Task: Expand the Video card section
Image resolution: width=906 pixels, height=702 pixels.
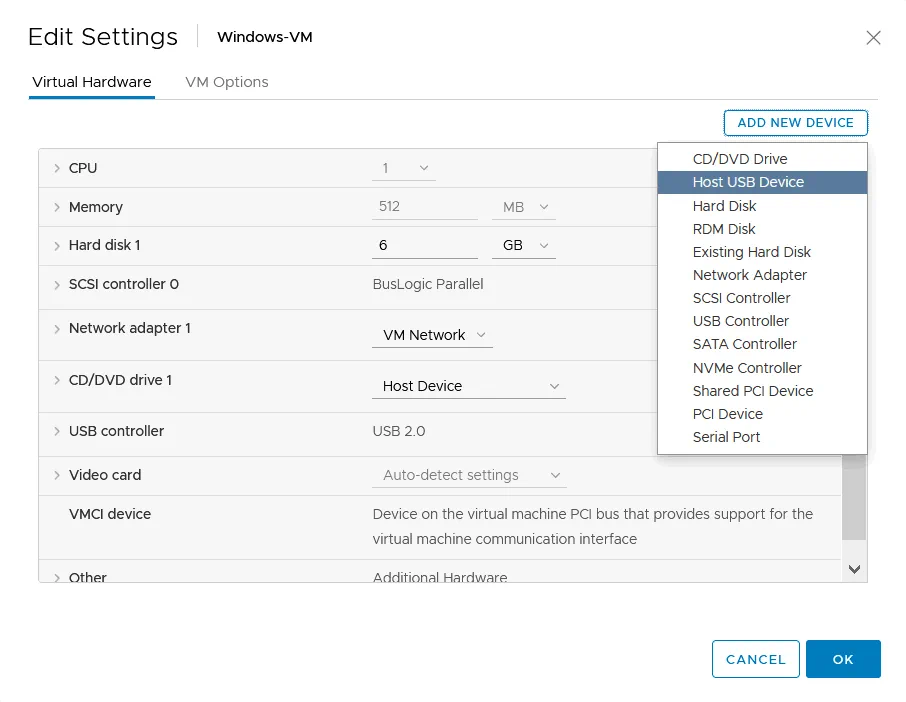Action: (57, 474)
